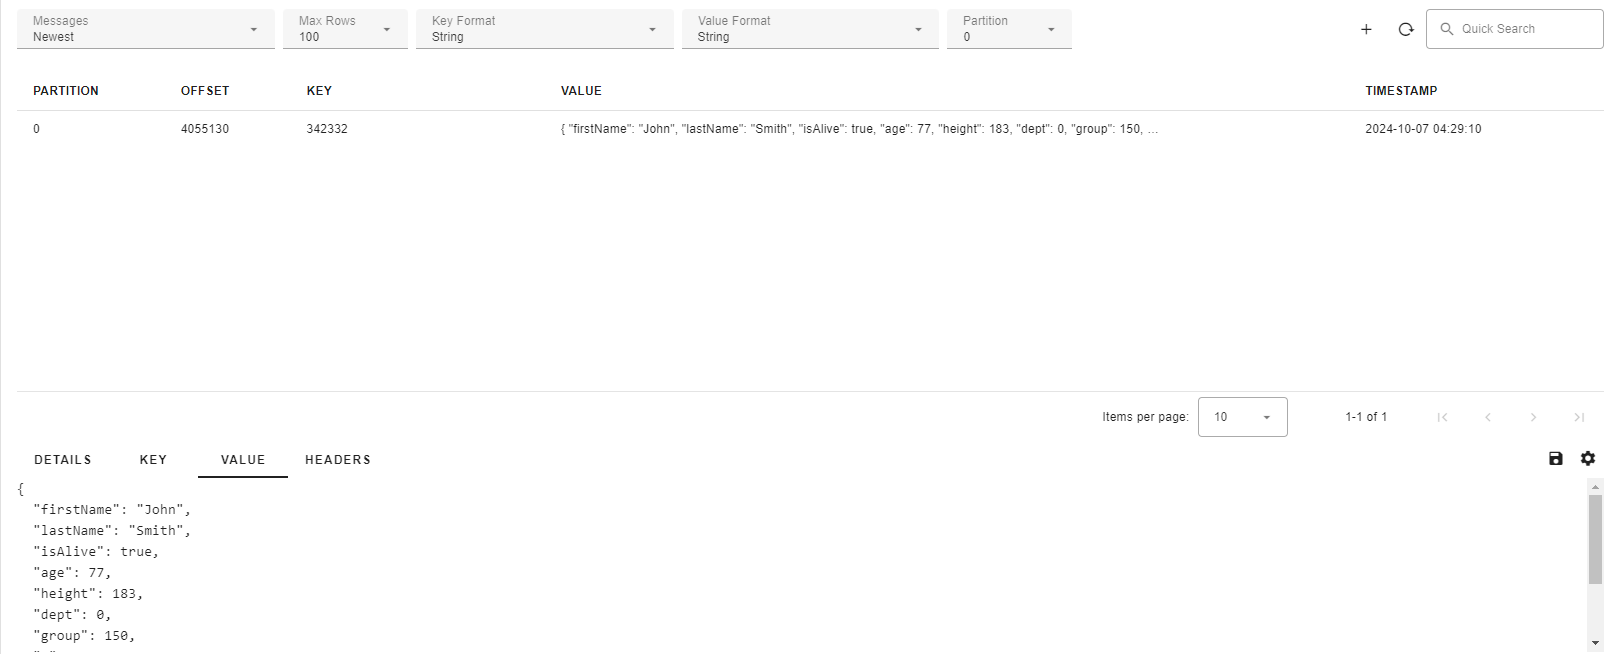Screen dimensions: 1613x654
Task: Refresh the messages list
Action: 1406,30
